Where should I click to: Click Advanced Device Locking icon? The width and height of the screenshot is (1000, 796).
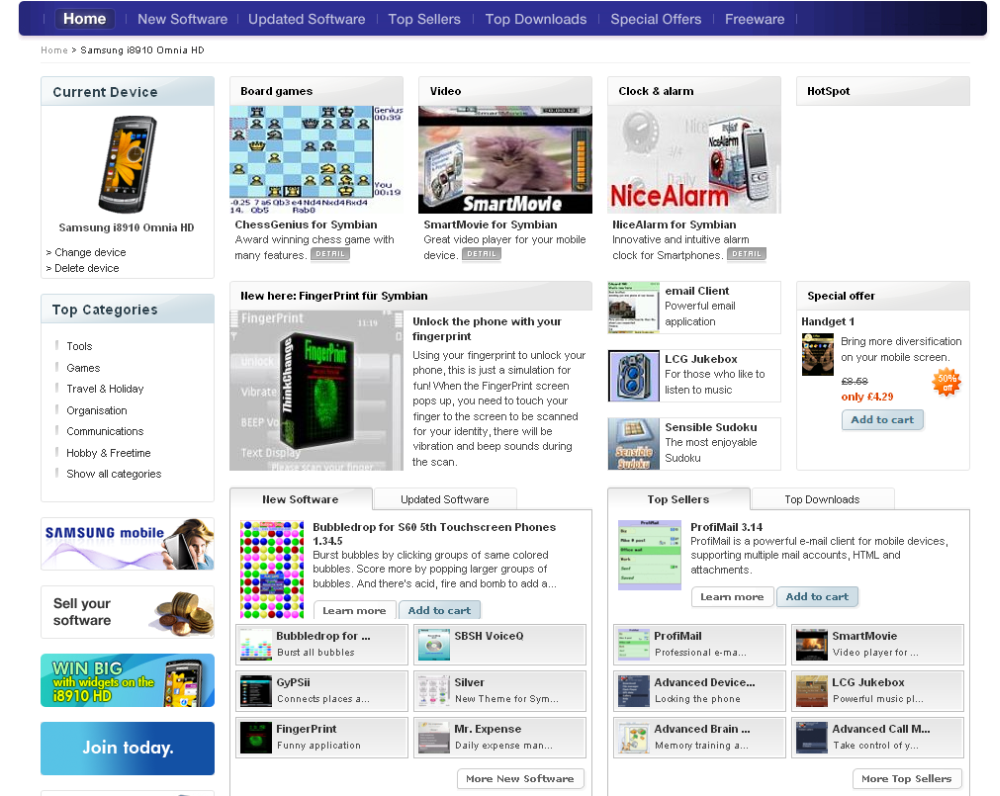click(x=634, y=691)
